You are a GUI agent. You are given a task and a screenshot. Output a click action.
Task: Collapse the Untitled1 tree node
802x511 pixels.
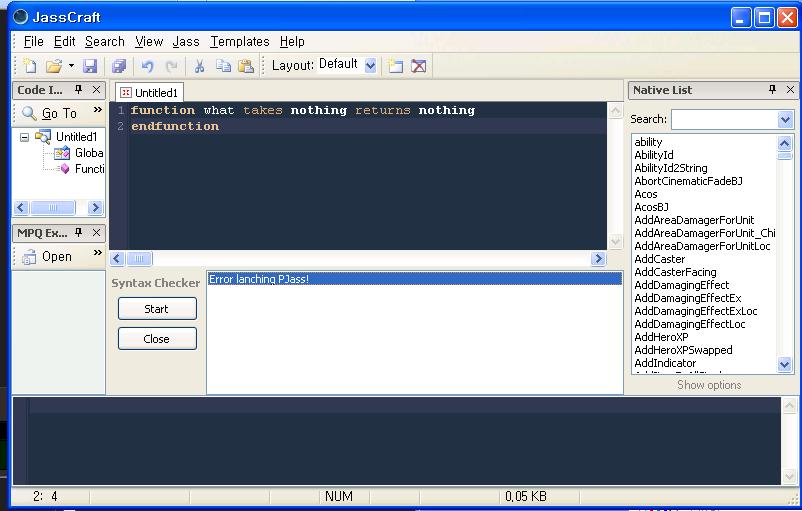[x=24, y=137]
